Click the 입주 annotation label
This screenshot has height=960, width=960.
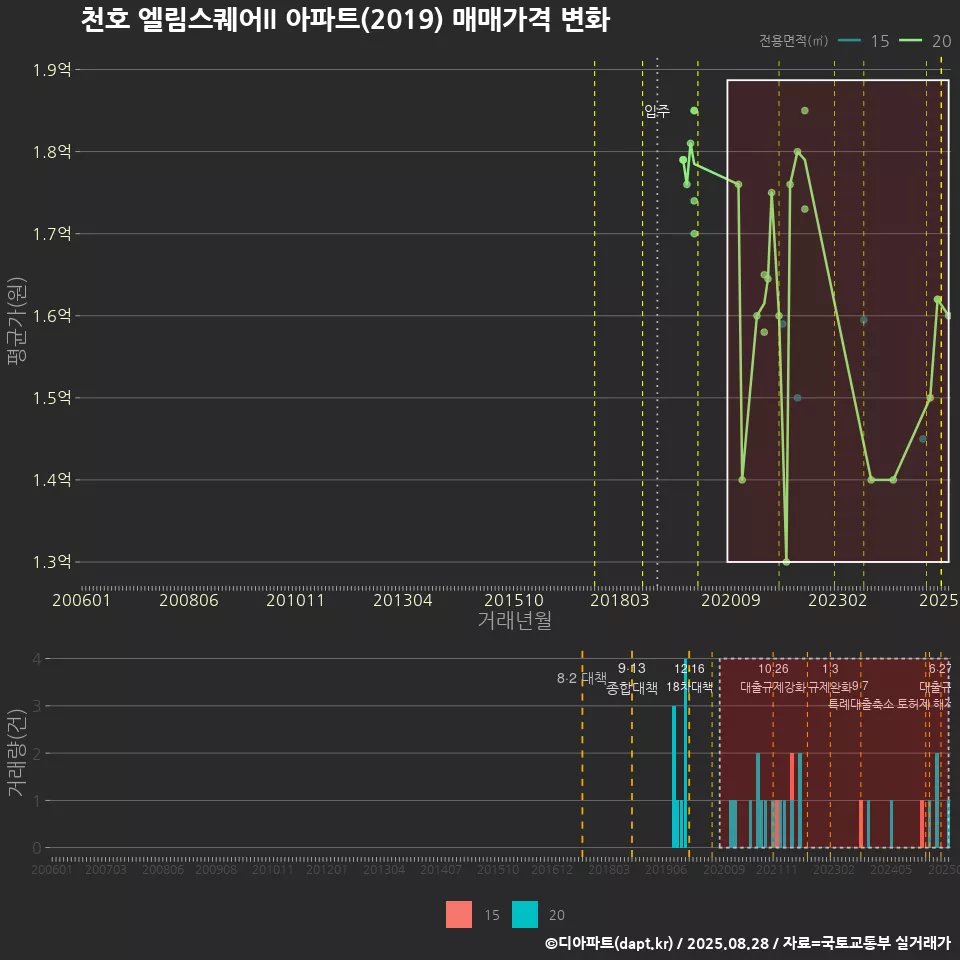point(657,111)
